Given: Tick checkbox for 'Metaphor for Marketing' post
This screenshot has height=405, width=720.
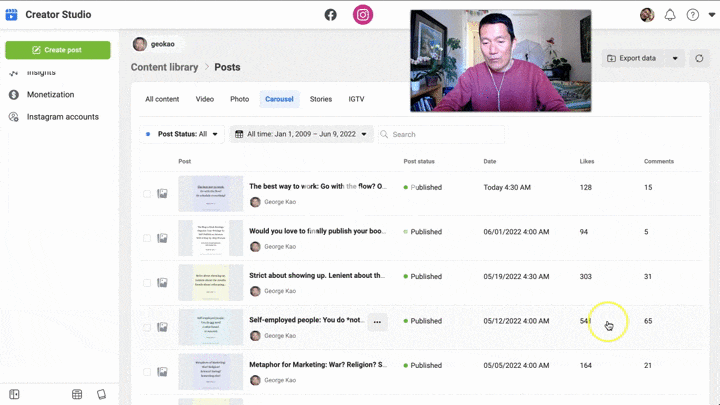Looking at the screenshot, I should coord(147,372).
